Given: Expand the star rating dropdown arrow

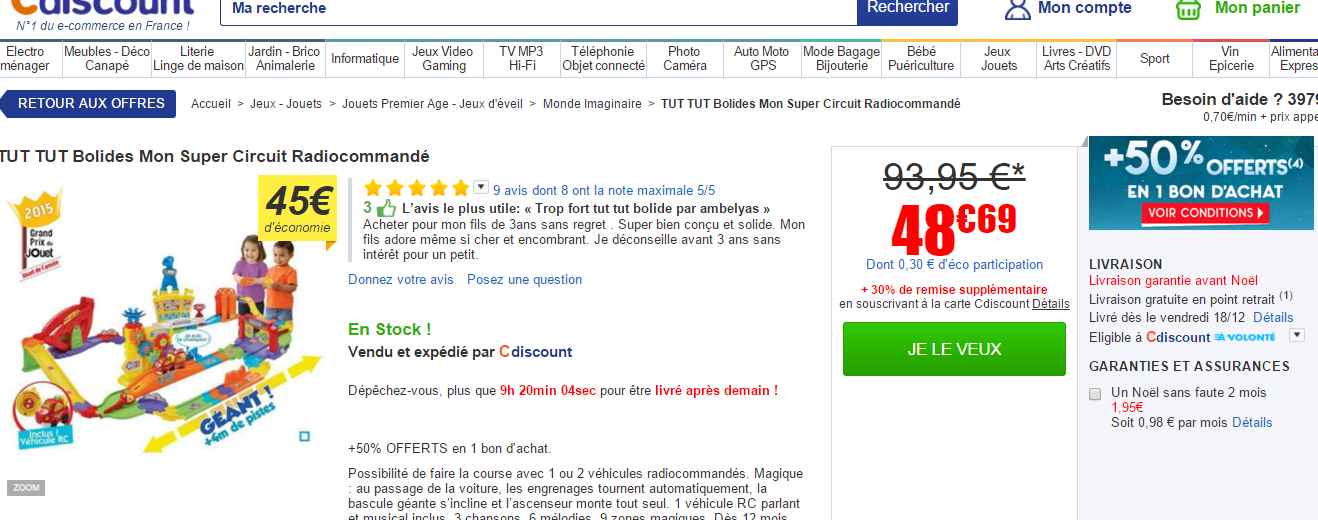Looking at the screenshot, I should pos(480,187).
